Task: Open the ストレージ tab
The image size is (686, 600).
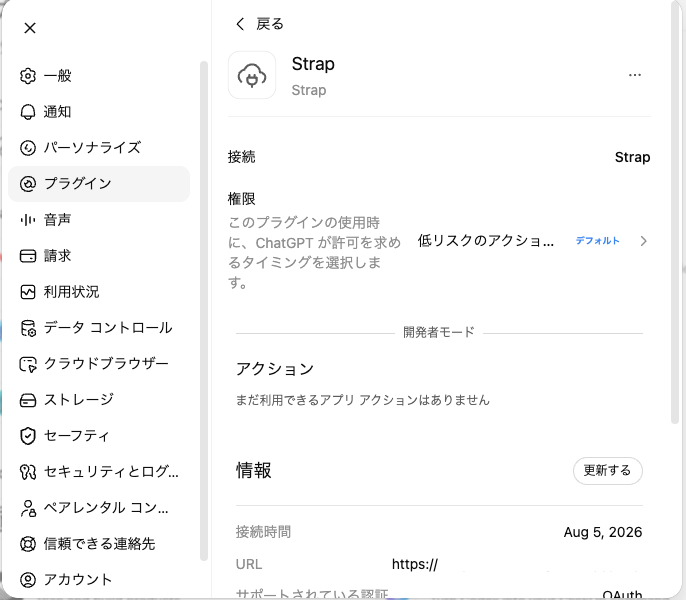Action: pos(99,400)
